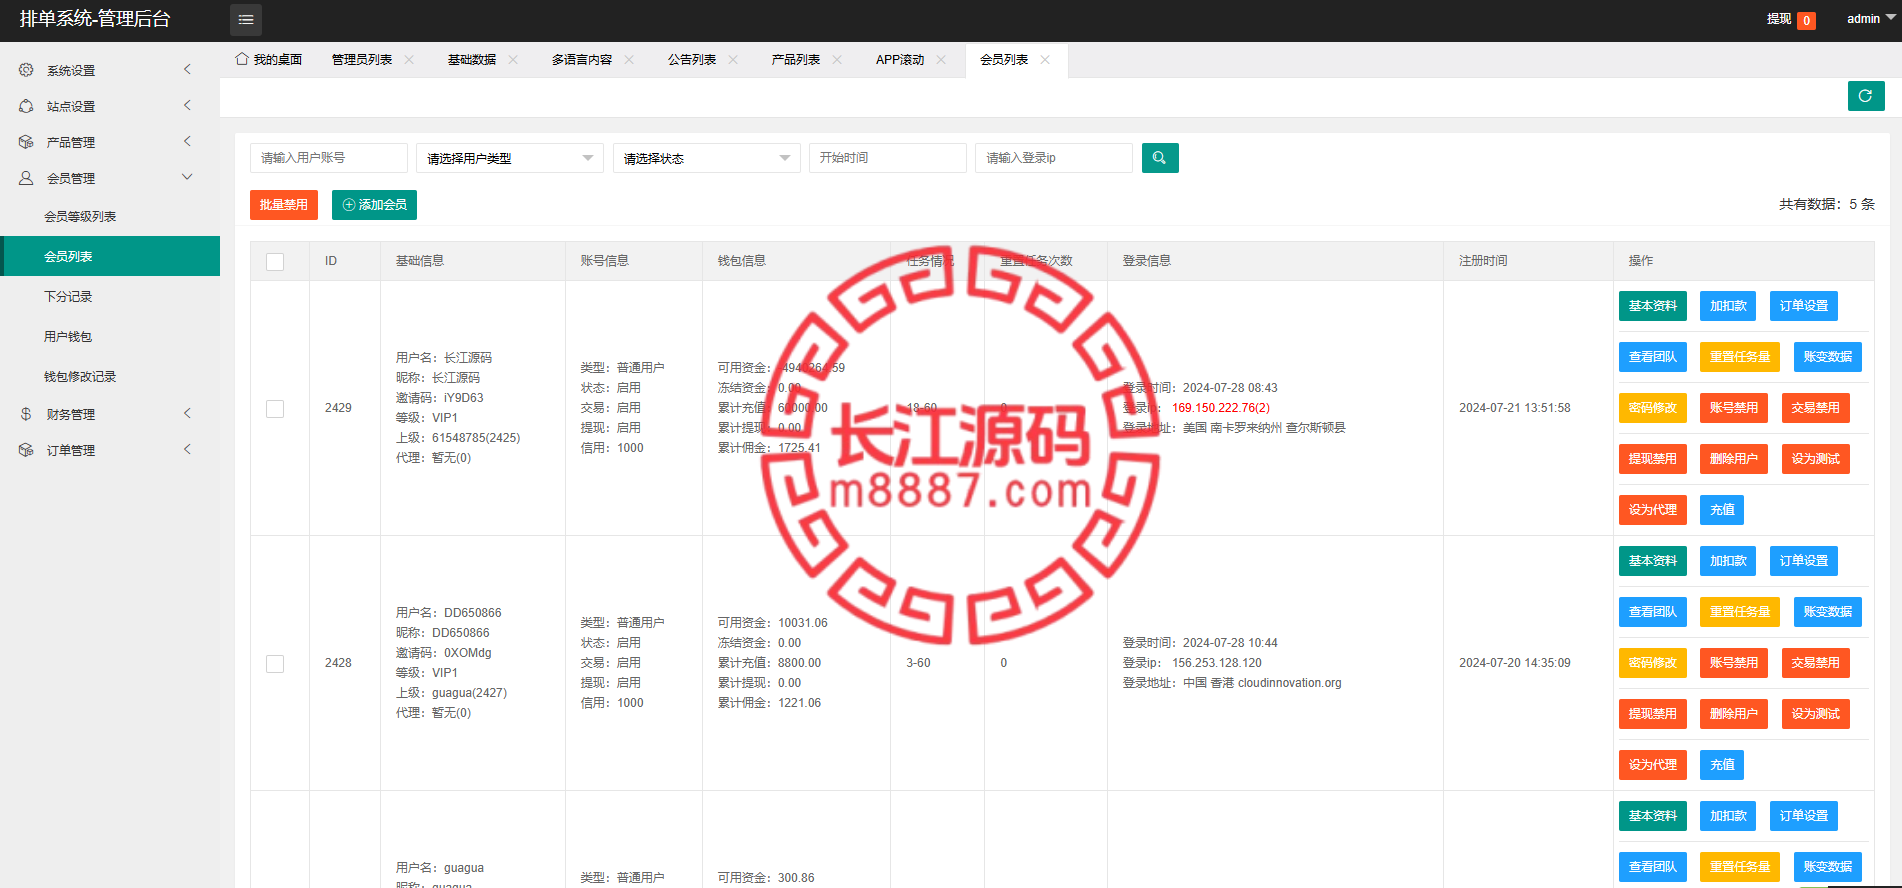
Task: Click 重置任务量 for member 2429
Action: [x=1740, y=357]
